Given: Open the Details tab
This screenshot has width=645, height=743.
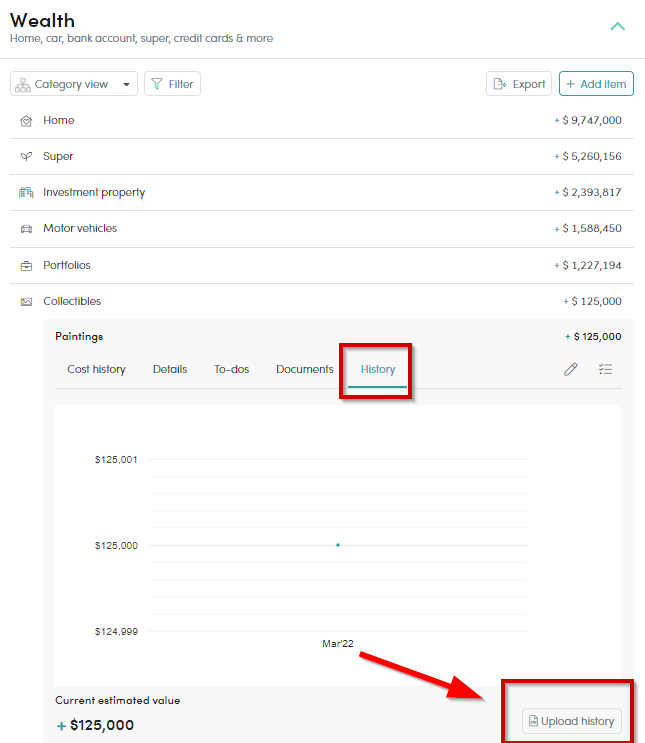Looking at the screenshot, I should pyautogui.click(x=170, y=369).
